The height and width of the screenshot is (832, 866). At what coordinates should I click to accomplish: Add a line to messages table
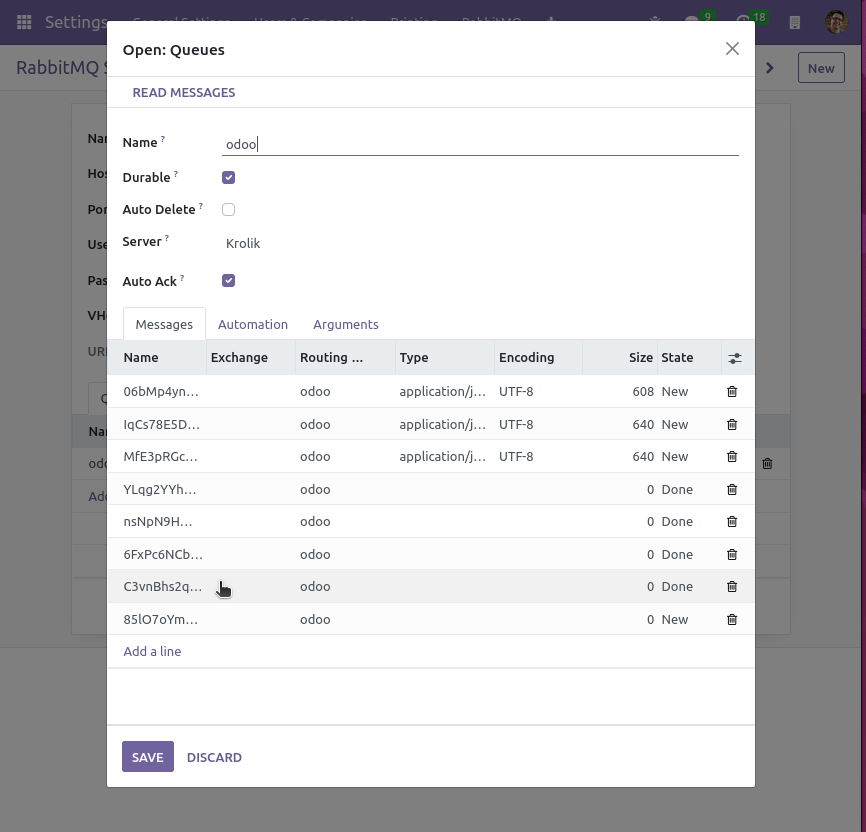[152, 651]
